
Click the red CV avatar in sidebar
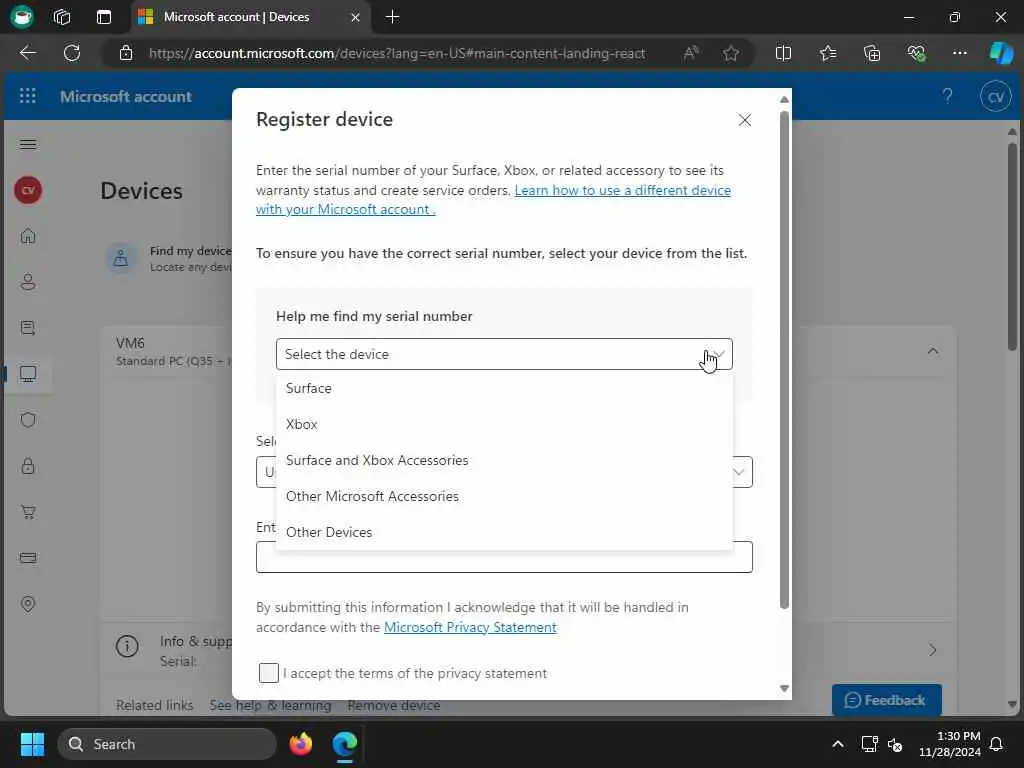[x=28, y=190]
